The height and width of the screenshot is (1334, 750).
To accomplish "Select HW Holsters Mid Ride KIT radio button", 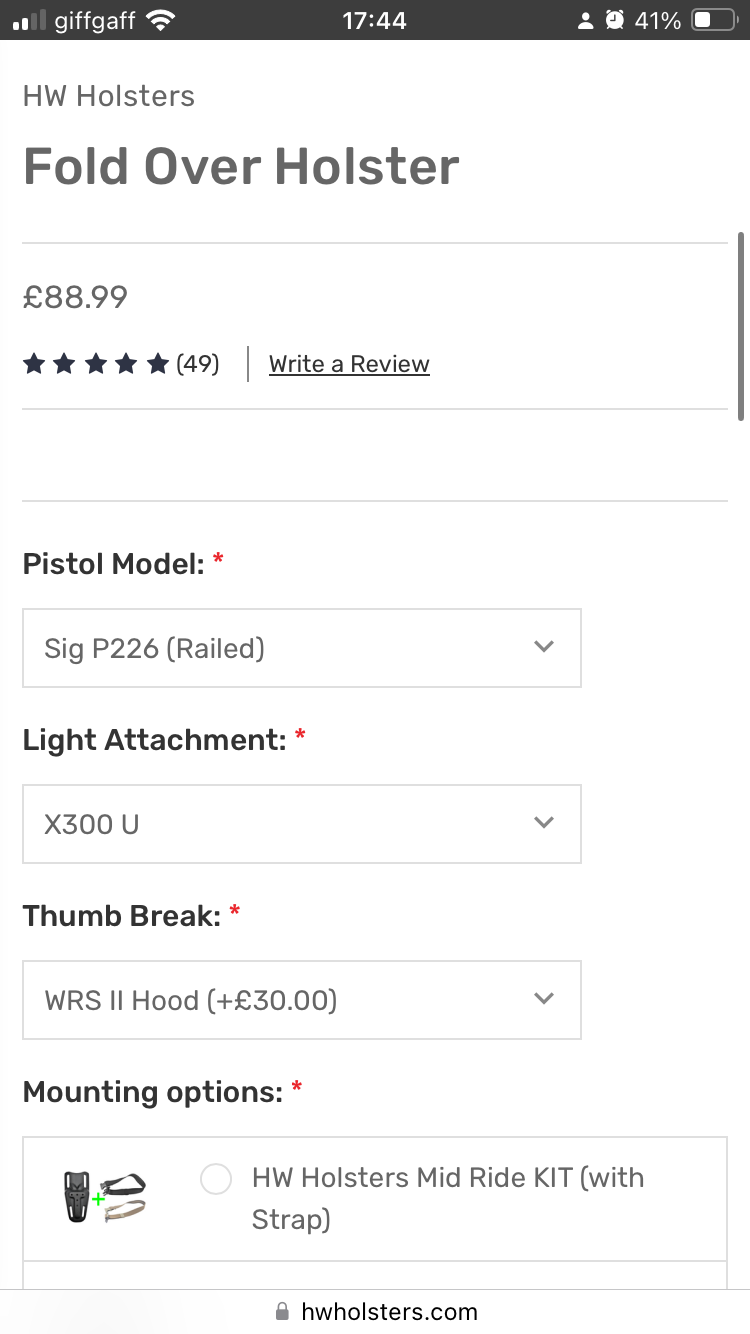I will pos(216,1179).
